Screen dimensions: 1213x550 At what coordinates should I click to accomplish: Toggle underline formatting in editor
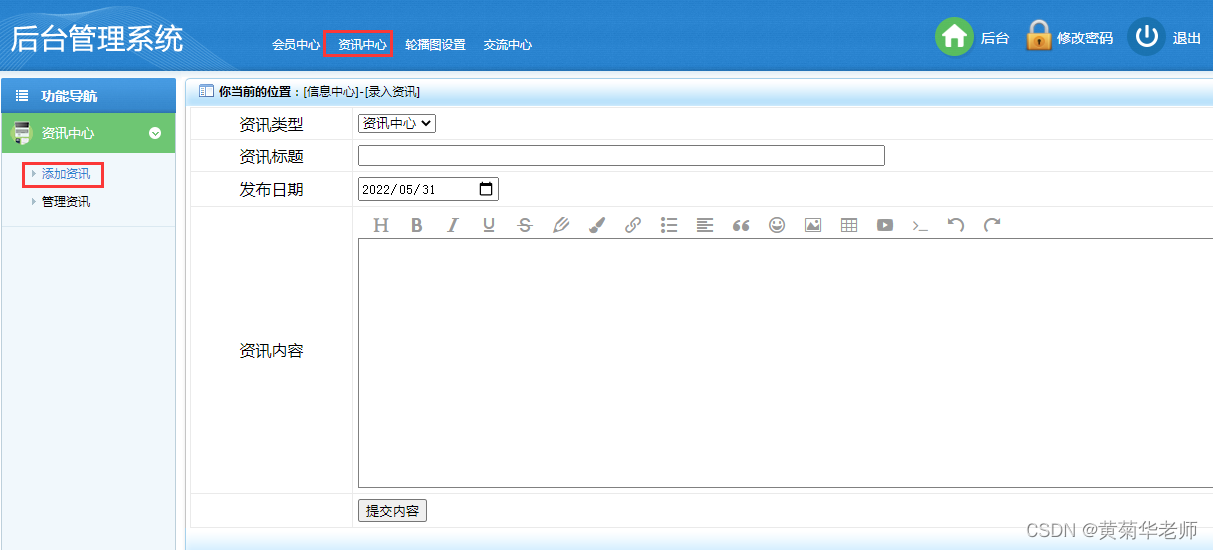point(489,225)
